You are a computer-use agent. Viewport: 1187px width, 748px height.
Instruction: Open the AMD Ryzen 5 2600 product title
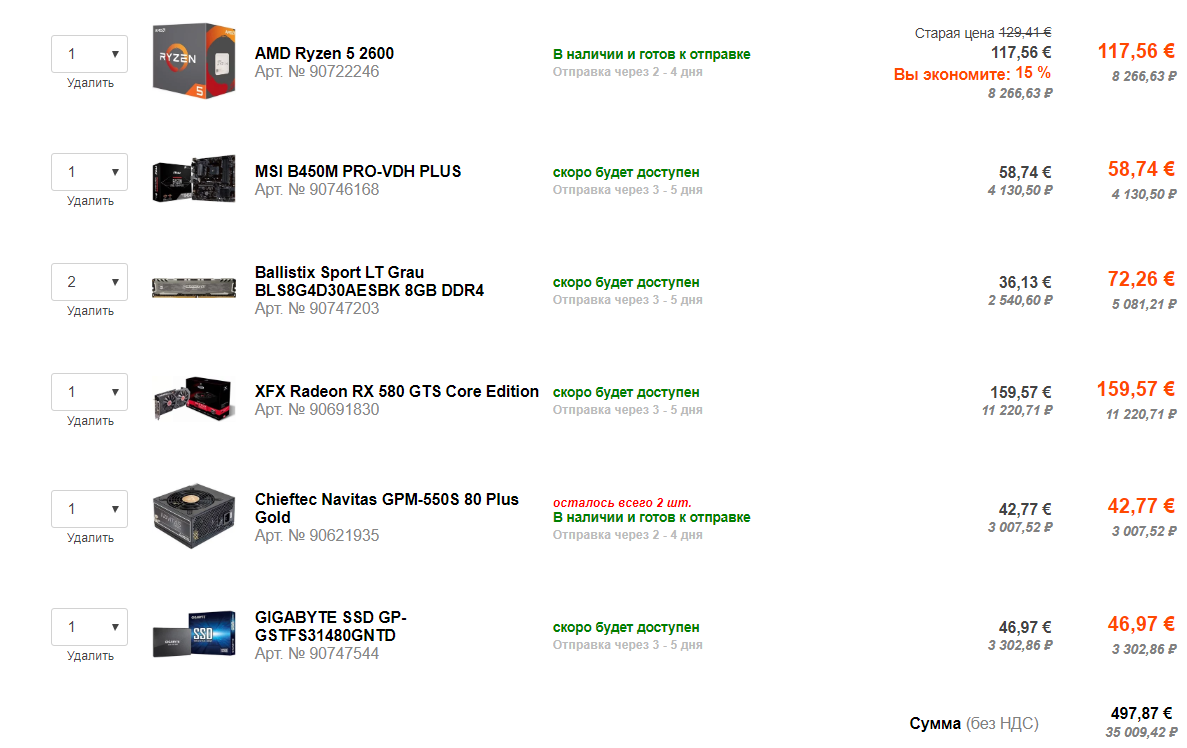click(x=324, y=53)
